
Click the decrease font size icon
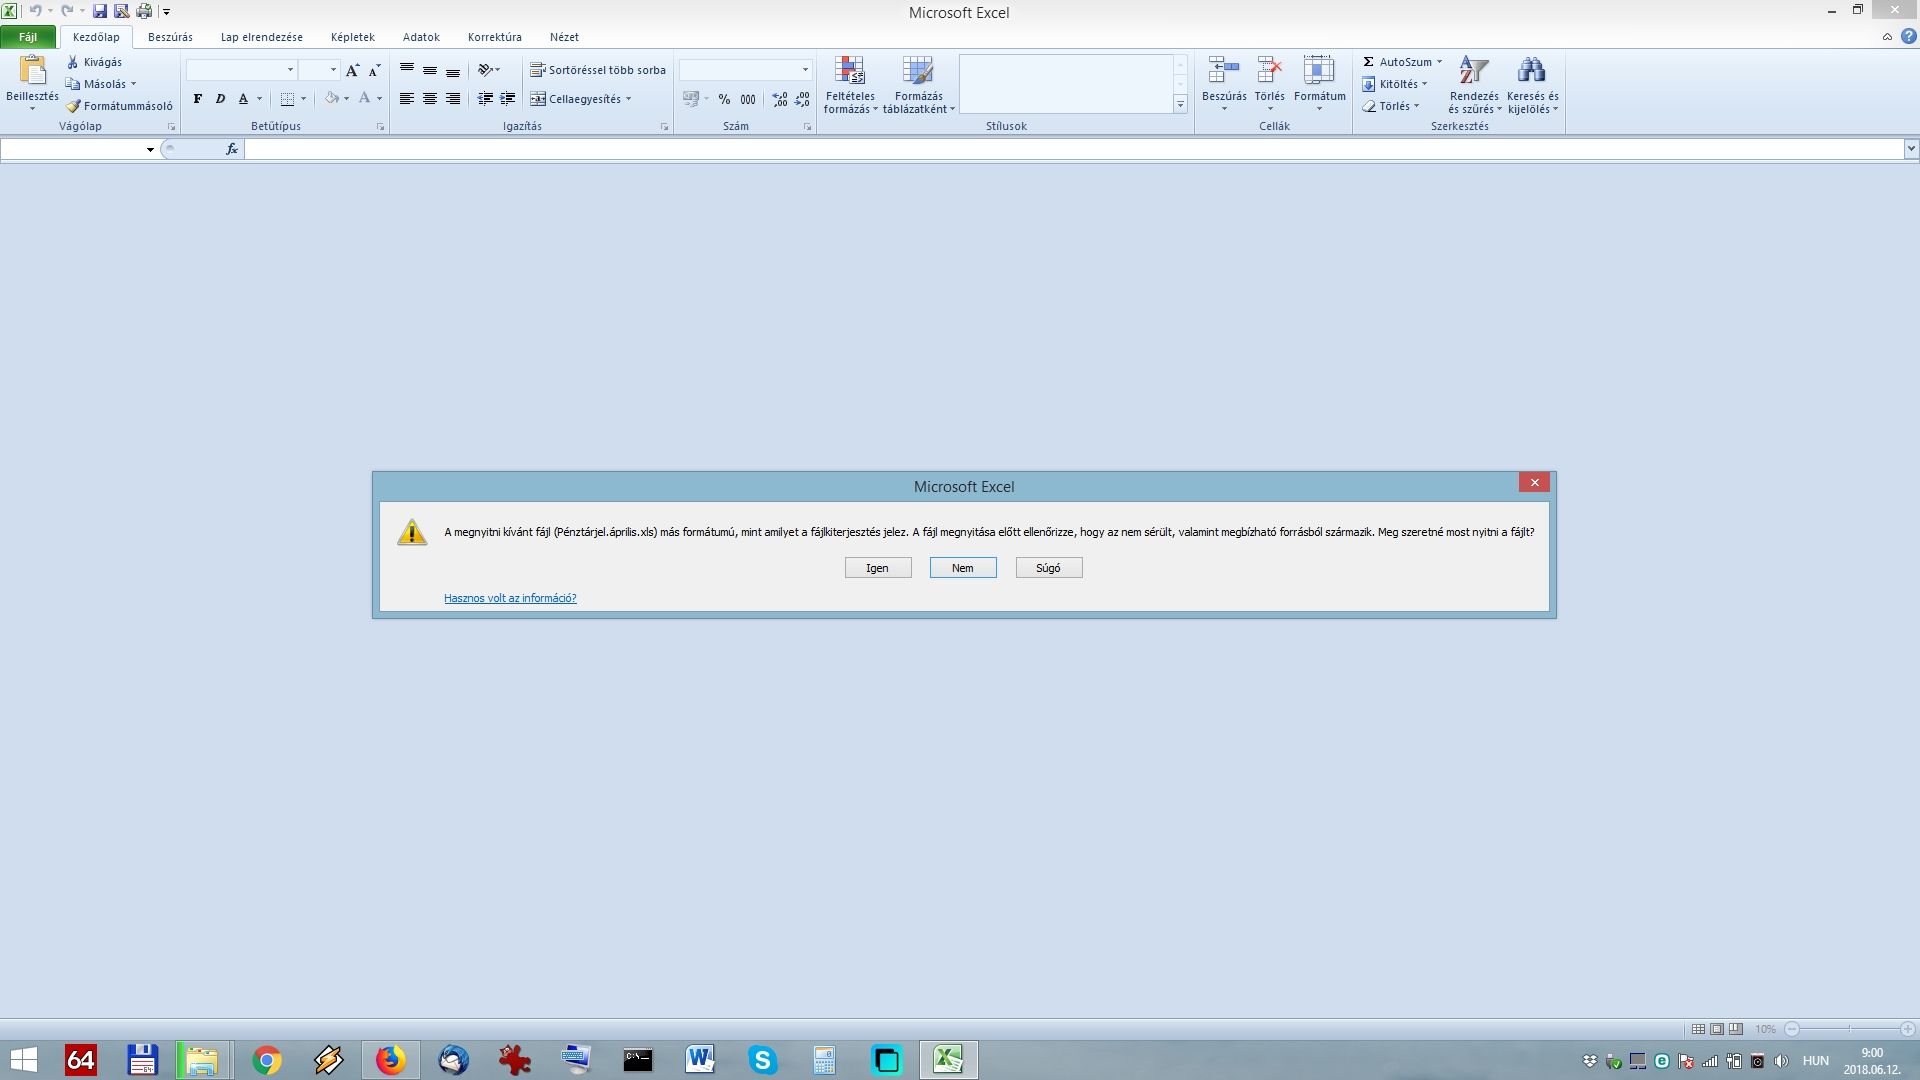point(374,70)
